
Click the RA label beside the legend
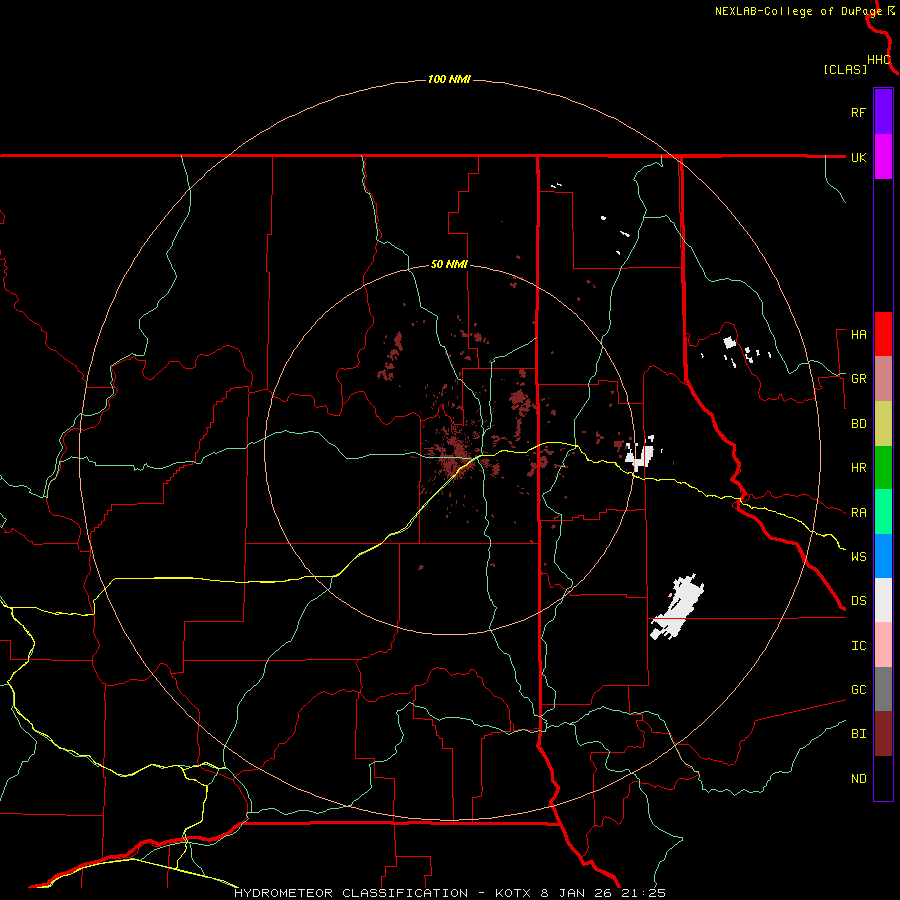[x=859, y=513]
